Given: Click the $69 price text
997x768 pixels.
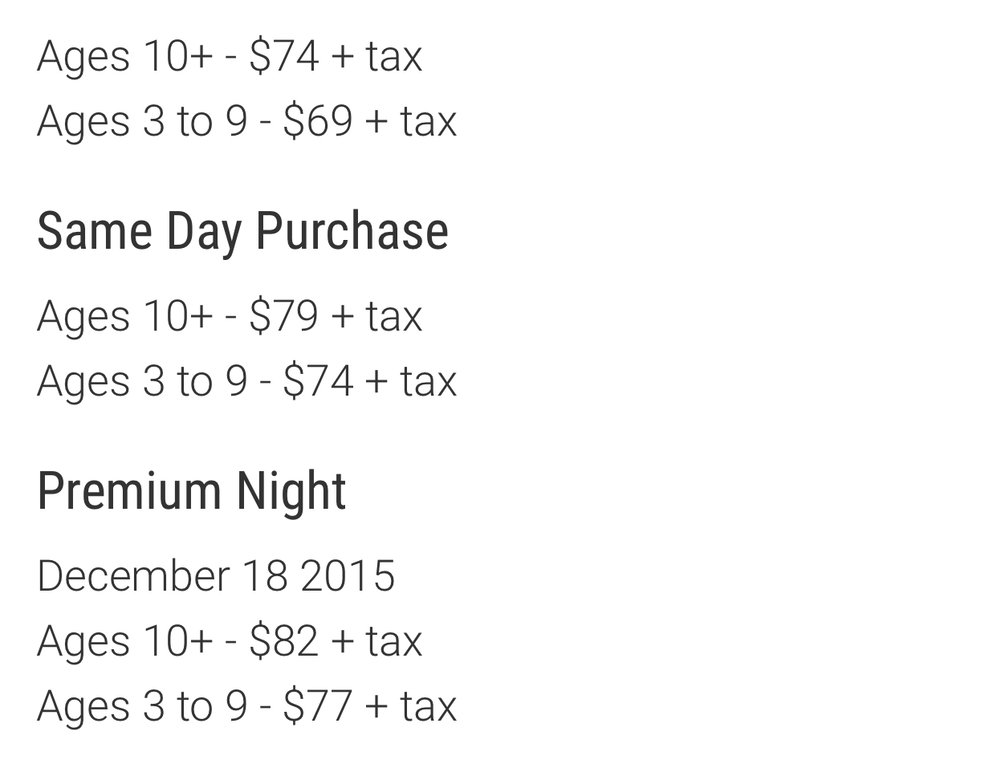Looking at the screenshot, I should coord(318,122).
